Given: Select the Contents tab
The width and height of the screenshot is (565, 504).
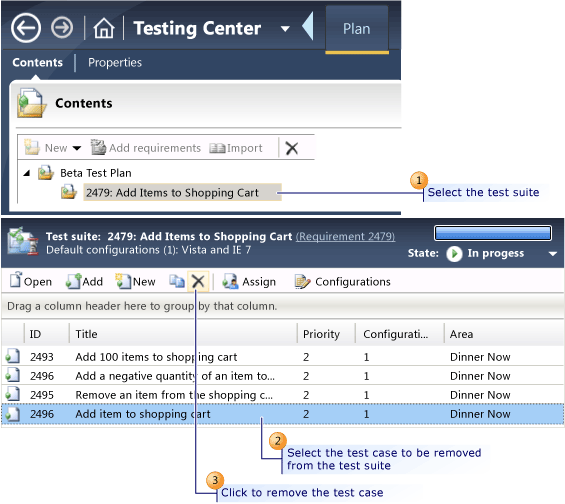Looking at the screenshot, I should tap(37, 62).
